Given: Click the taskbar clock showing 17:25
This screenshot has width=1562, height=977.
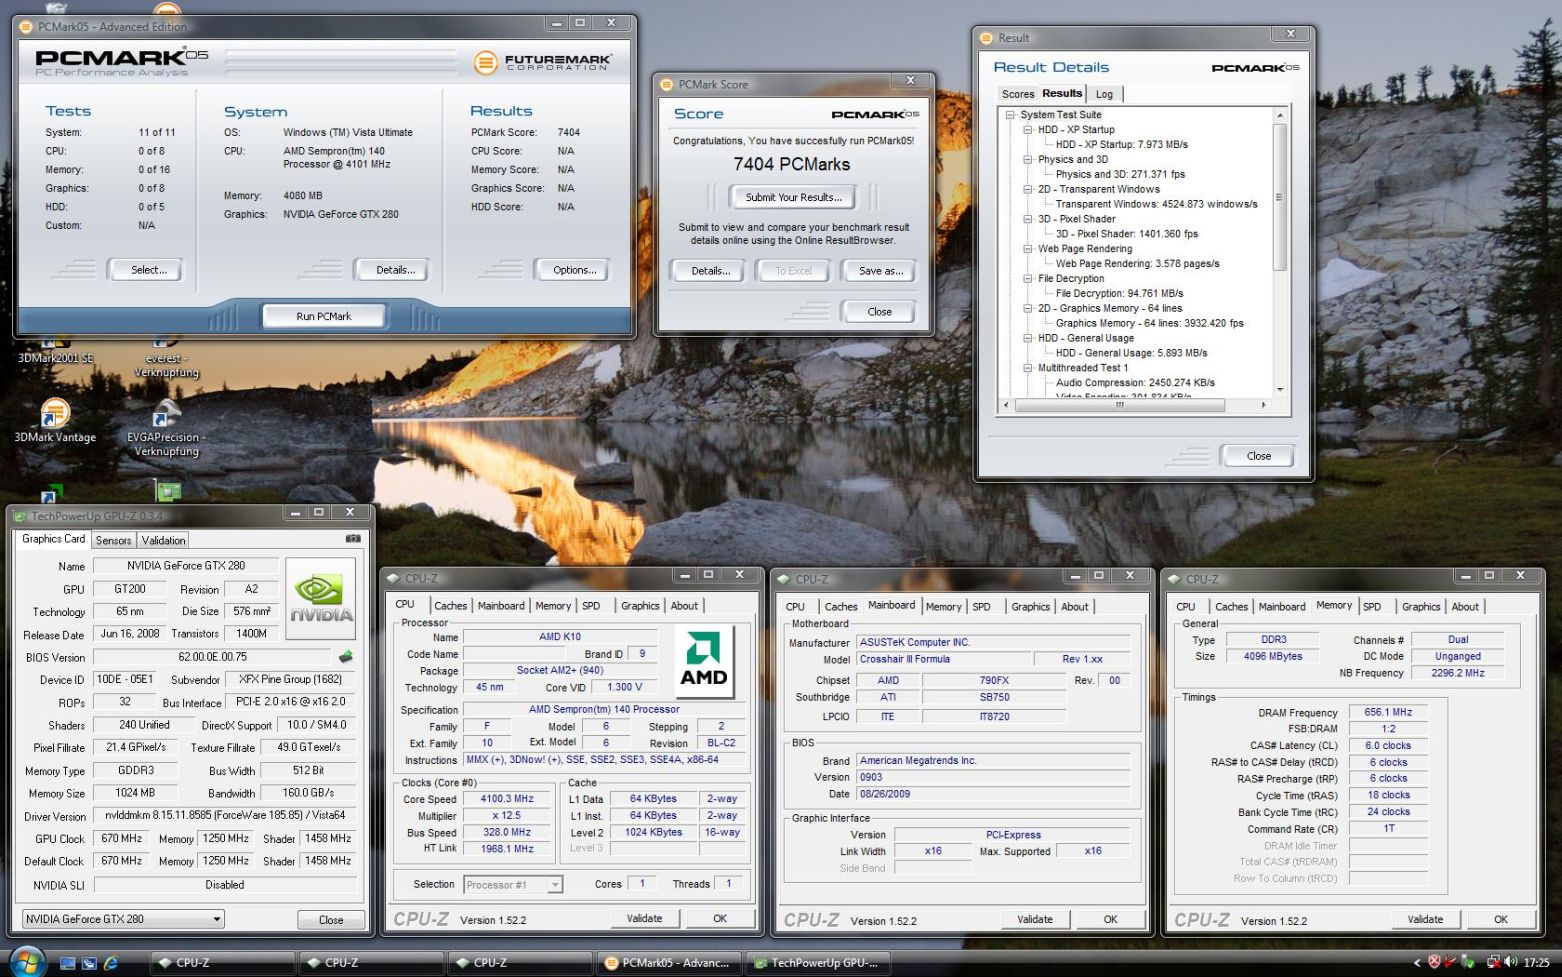Looking at the screenshot, I should pos(1537,963).
